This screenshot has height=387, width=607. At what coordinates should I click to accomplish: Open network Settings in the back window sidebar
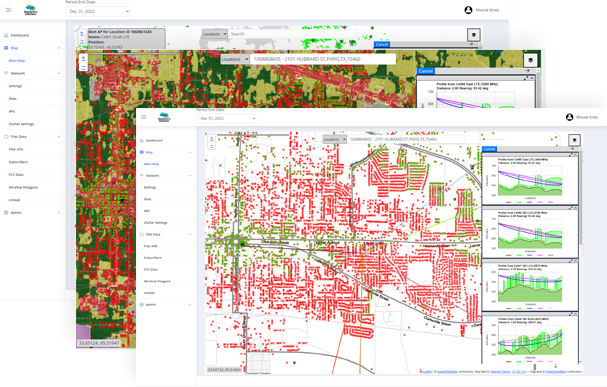15,86
